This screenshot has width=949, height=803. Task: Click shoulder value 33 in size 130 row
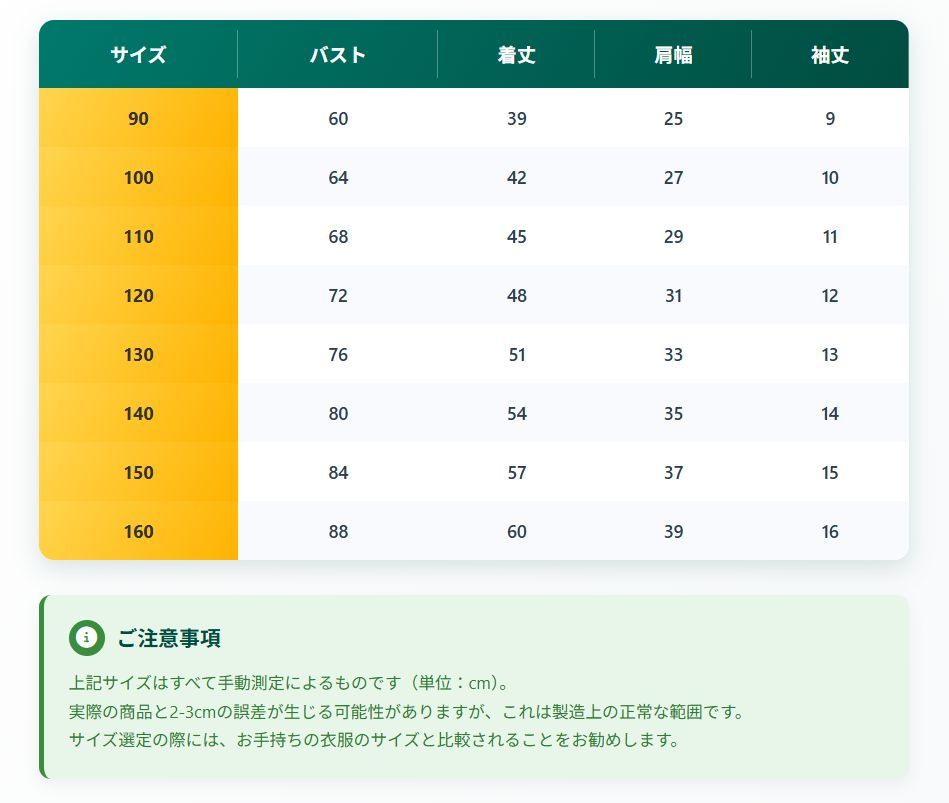point(674,355)
